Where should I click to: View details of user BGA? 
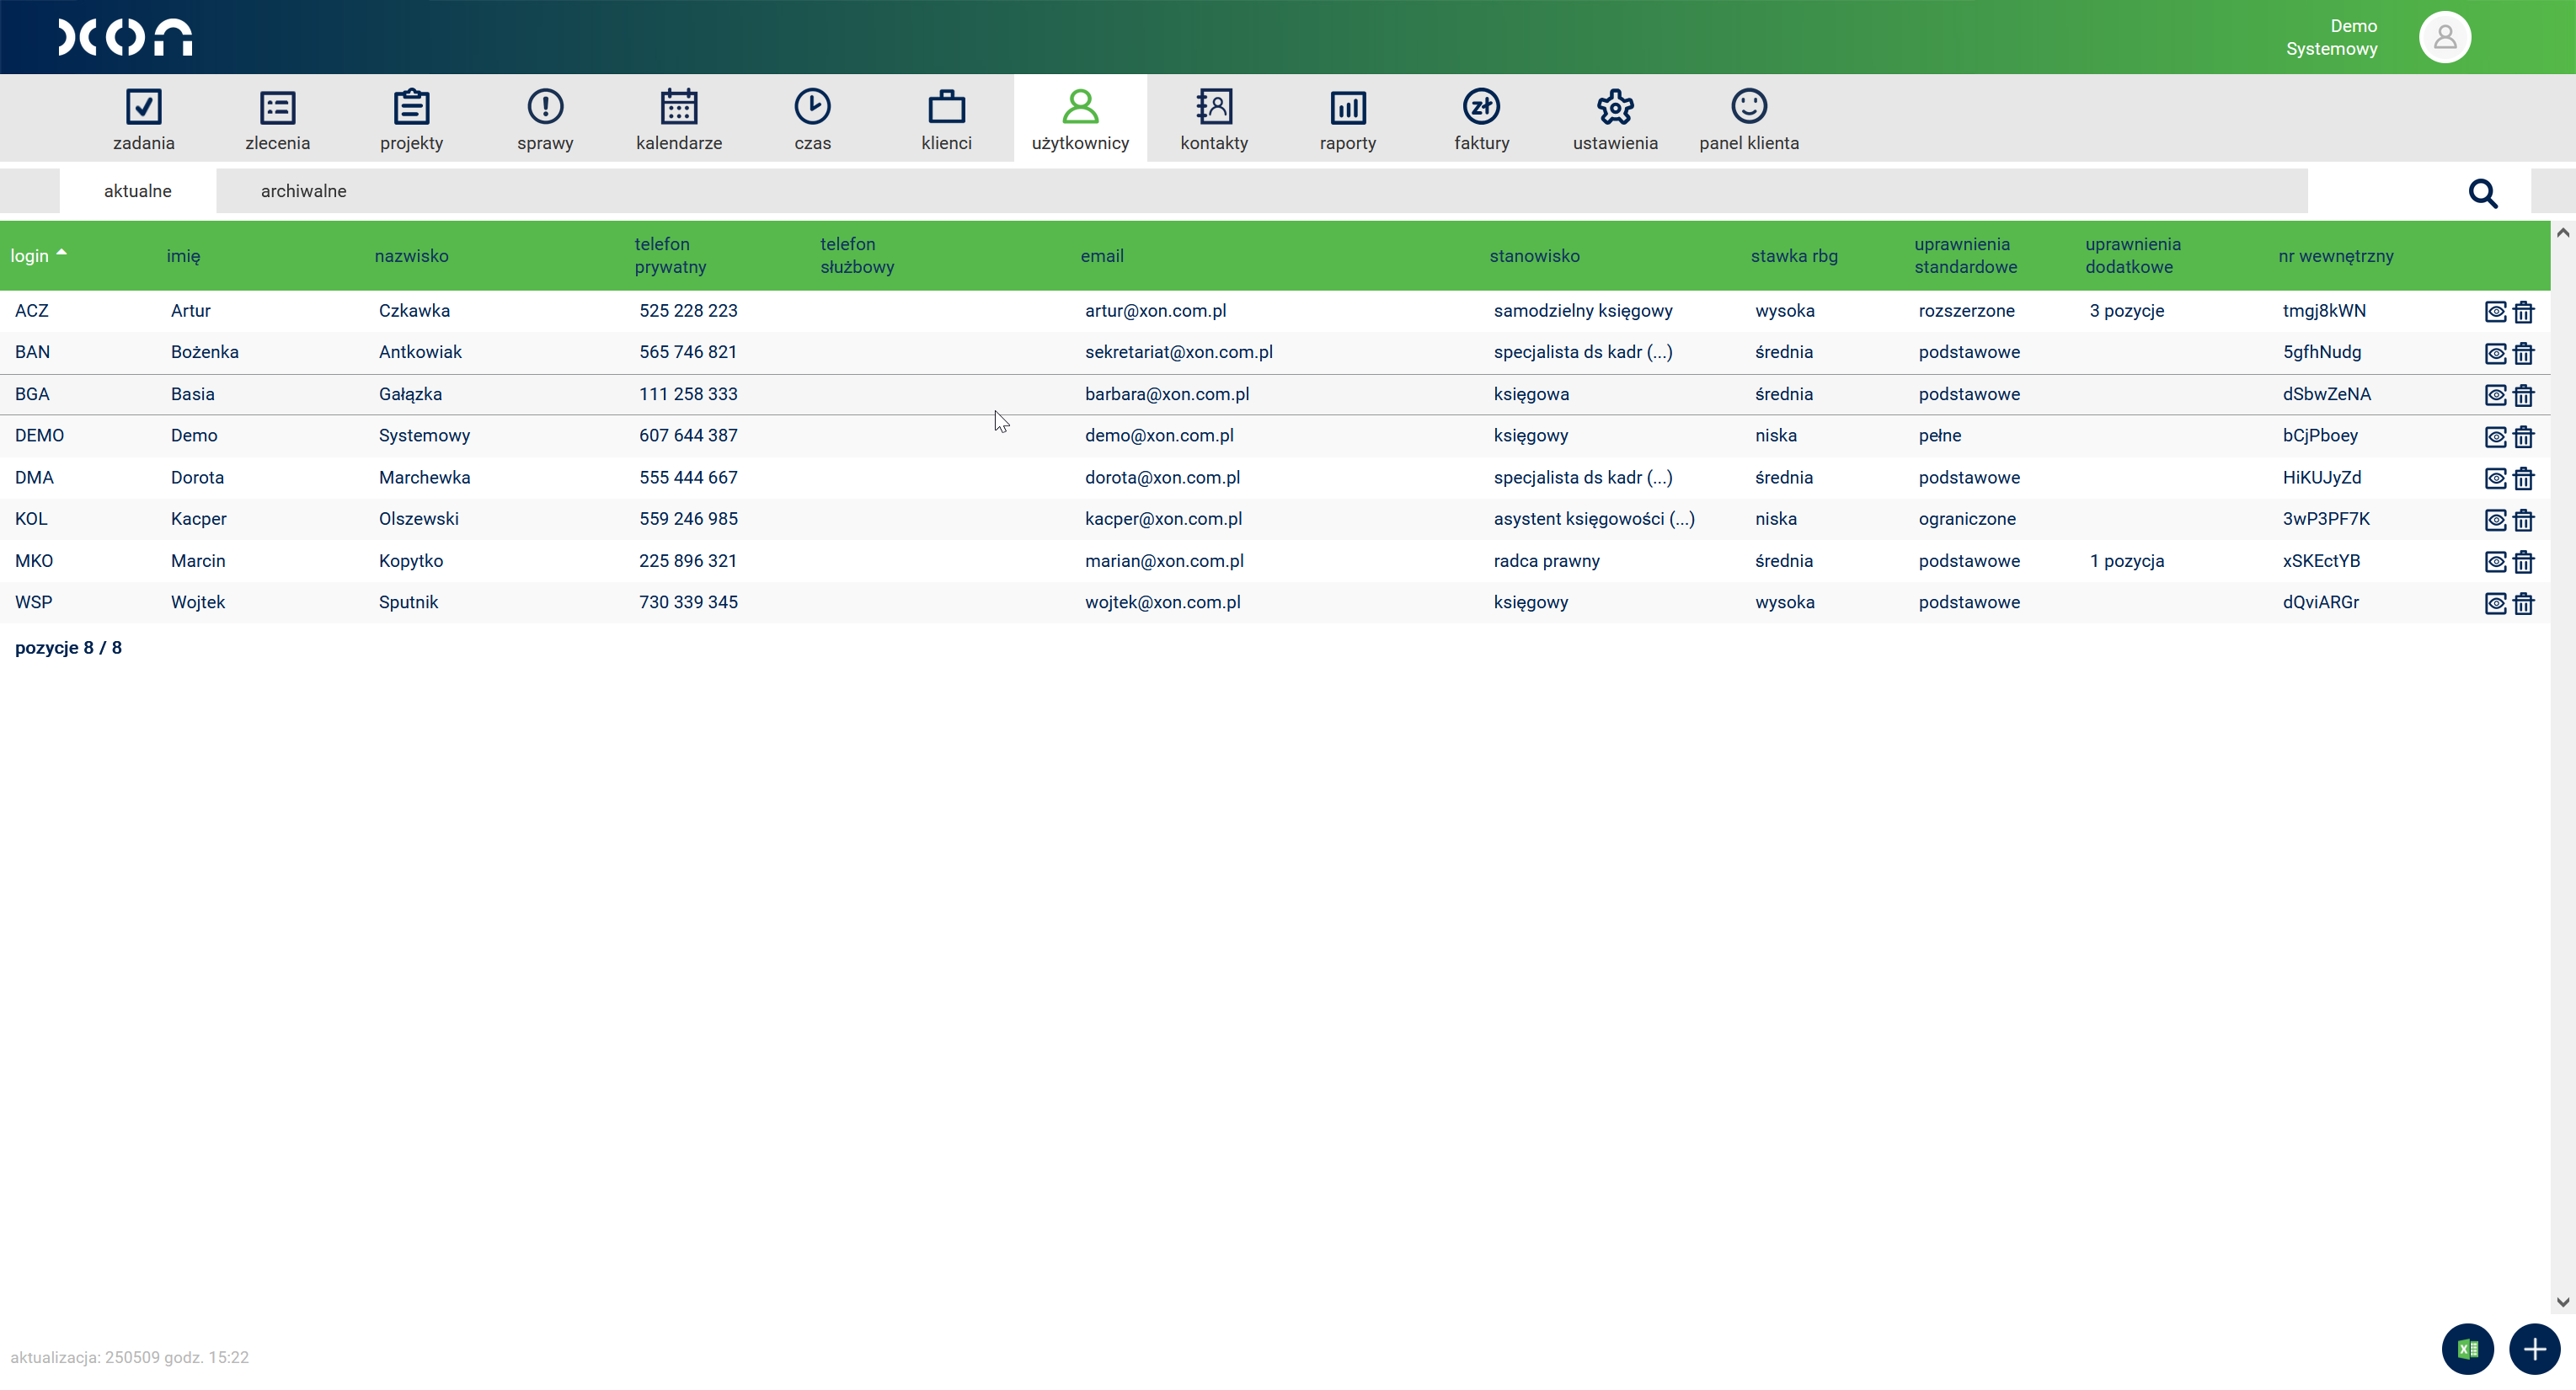2495,395
